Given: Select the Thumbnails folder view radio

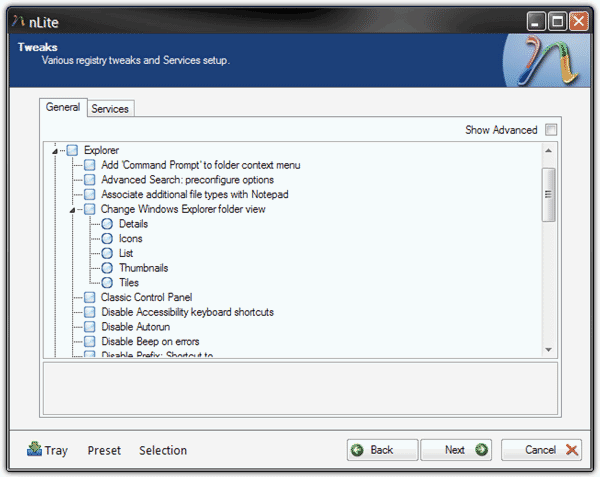Looking at the screenshot, I should 108,268.
